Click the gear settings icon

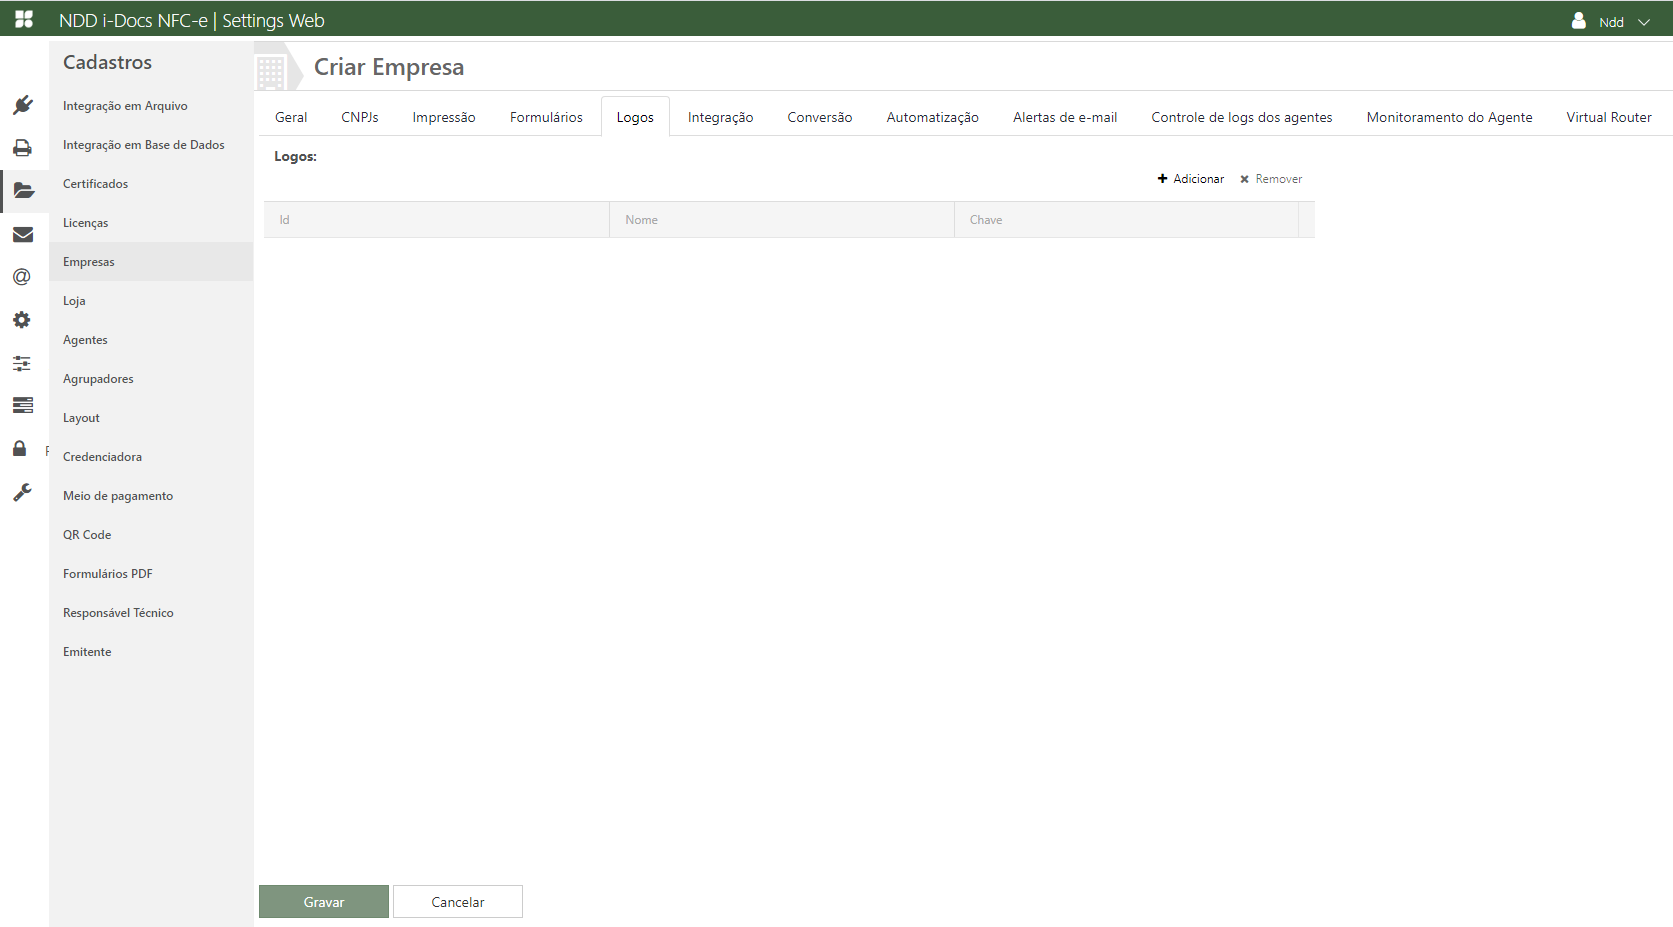click(21, 320)
